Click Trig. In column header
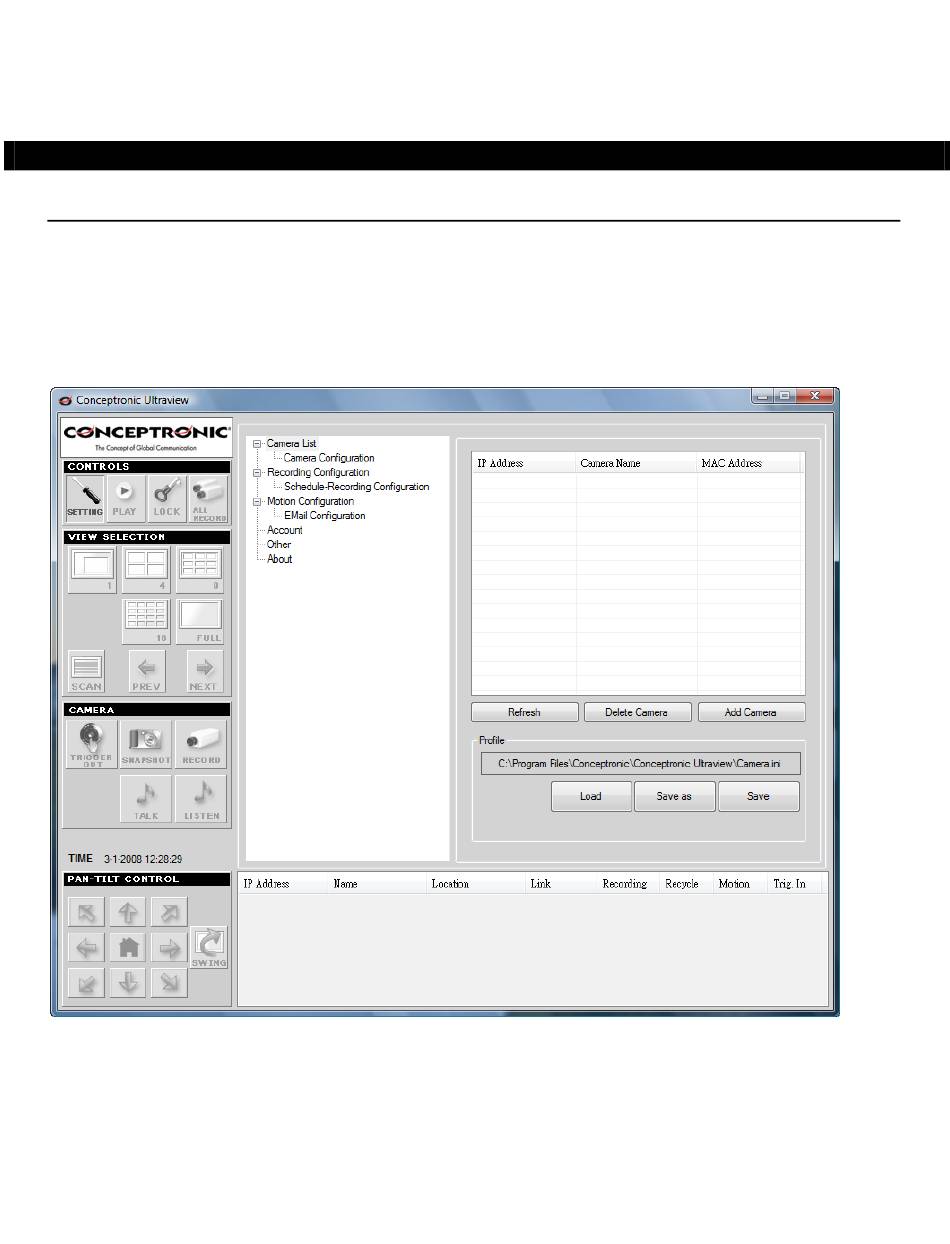Screen dimensions: 950x1244 794,884
